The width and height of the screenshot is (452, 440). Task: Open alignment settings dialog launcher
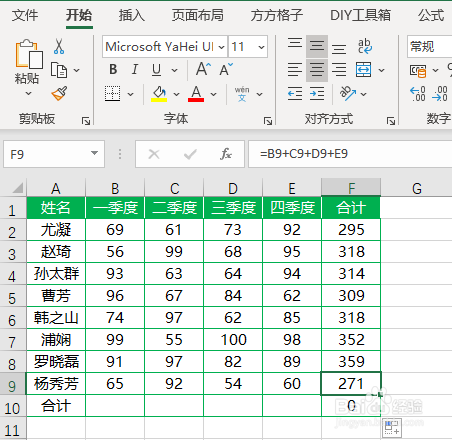pyautogui.click(x=391, y=121)
